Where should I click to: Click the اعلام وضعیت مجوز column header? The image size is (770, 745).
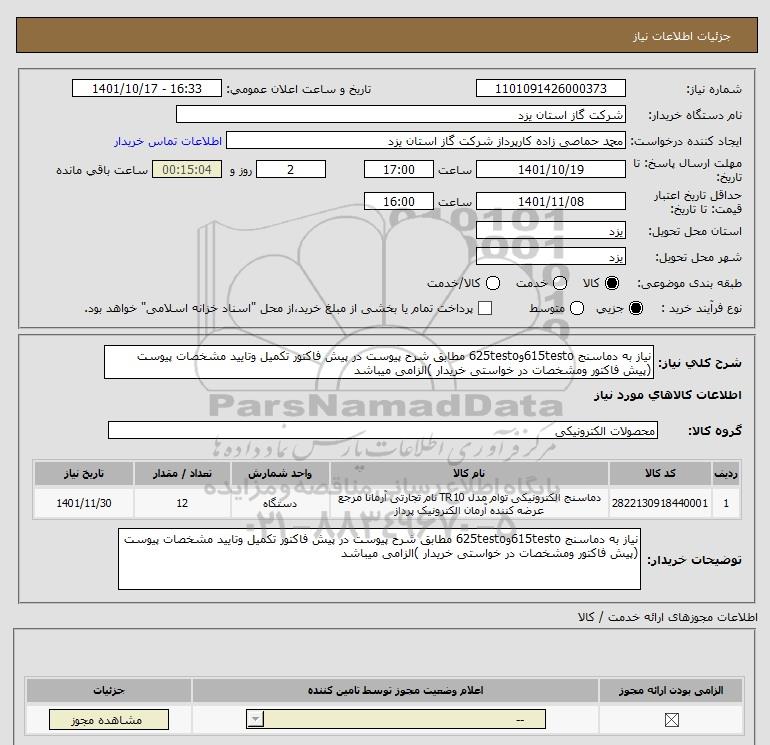pos(395,690)
